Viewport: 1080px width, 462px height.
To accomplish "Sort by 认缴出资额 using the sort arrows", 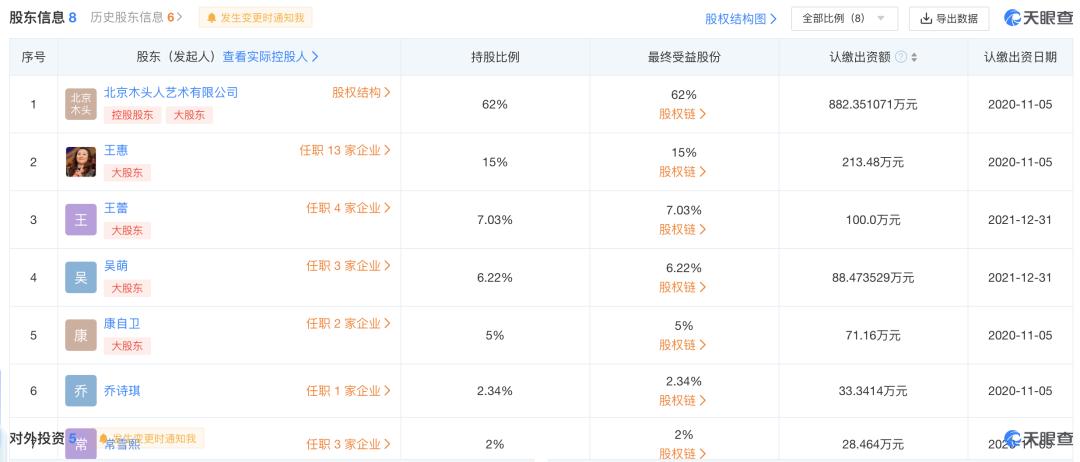I will click(914, 57).
